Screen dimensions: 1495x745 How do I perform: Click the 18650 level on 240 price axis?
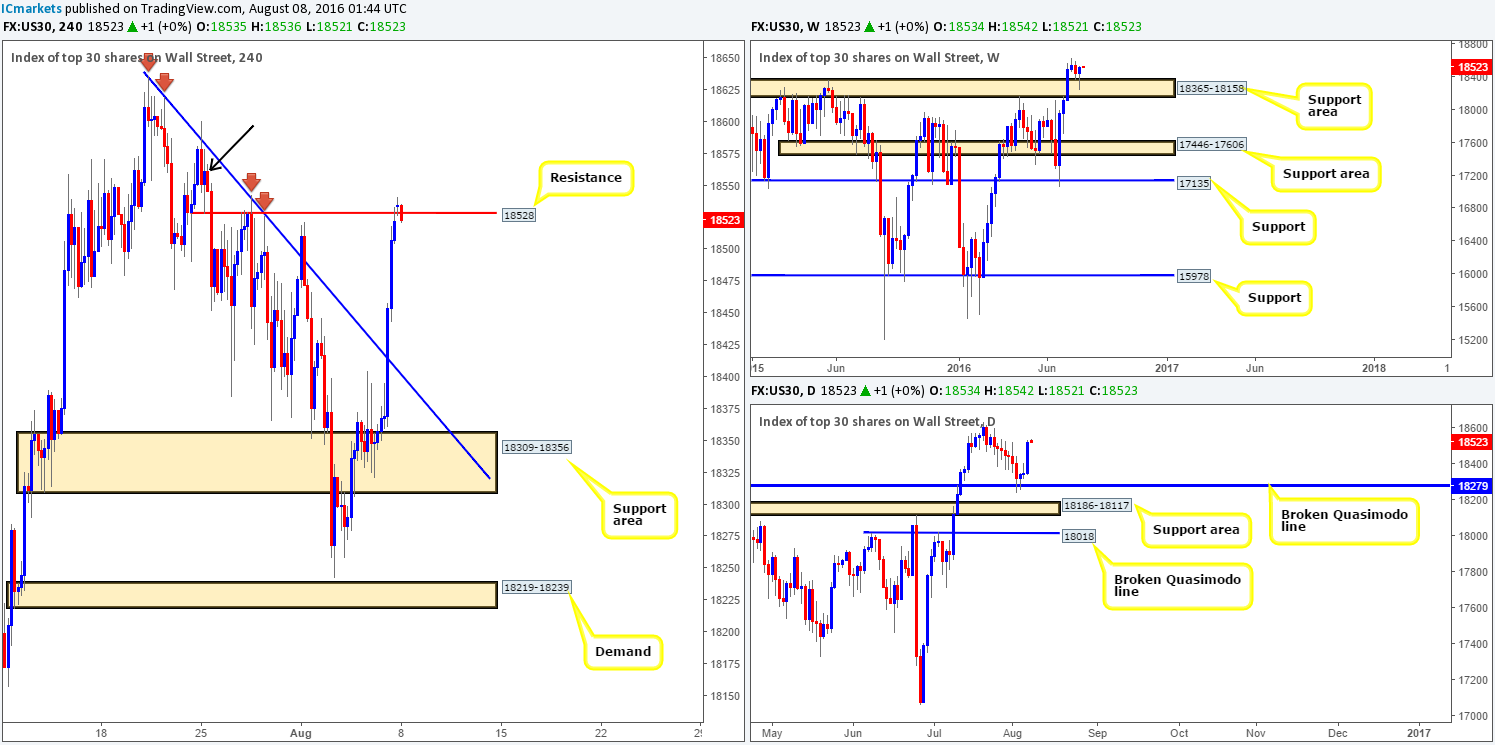(723, 58)
